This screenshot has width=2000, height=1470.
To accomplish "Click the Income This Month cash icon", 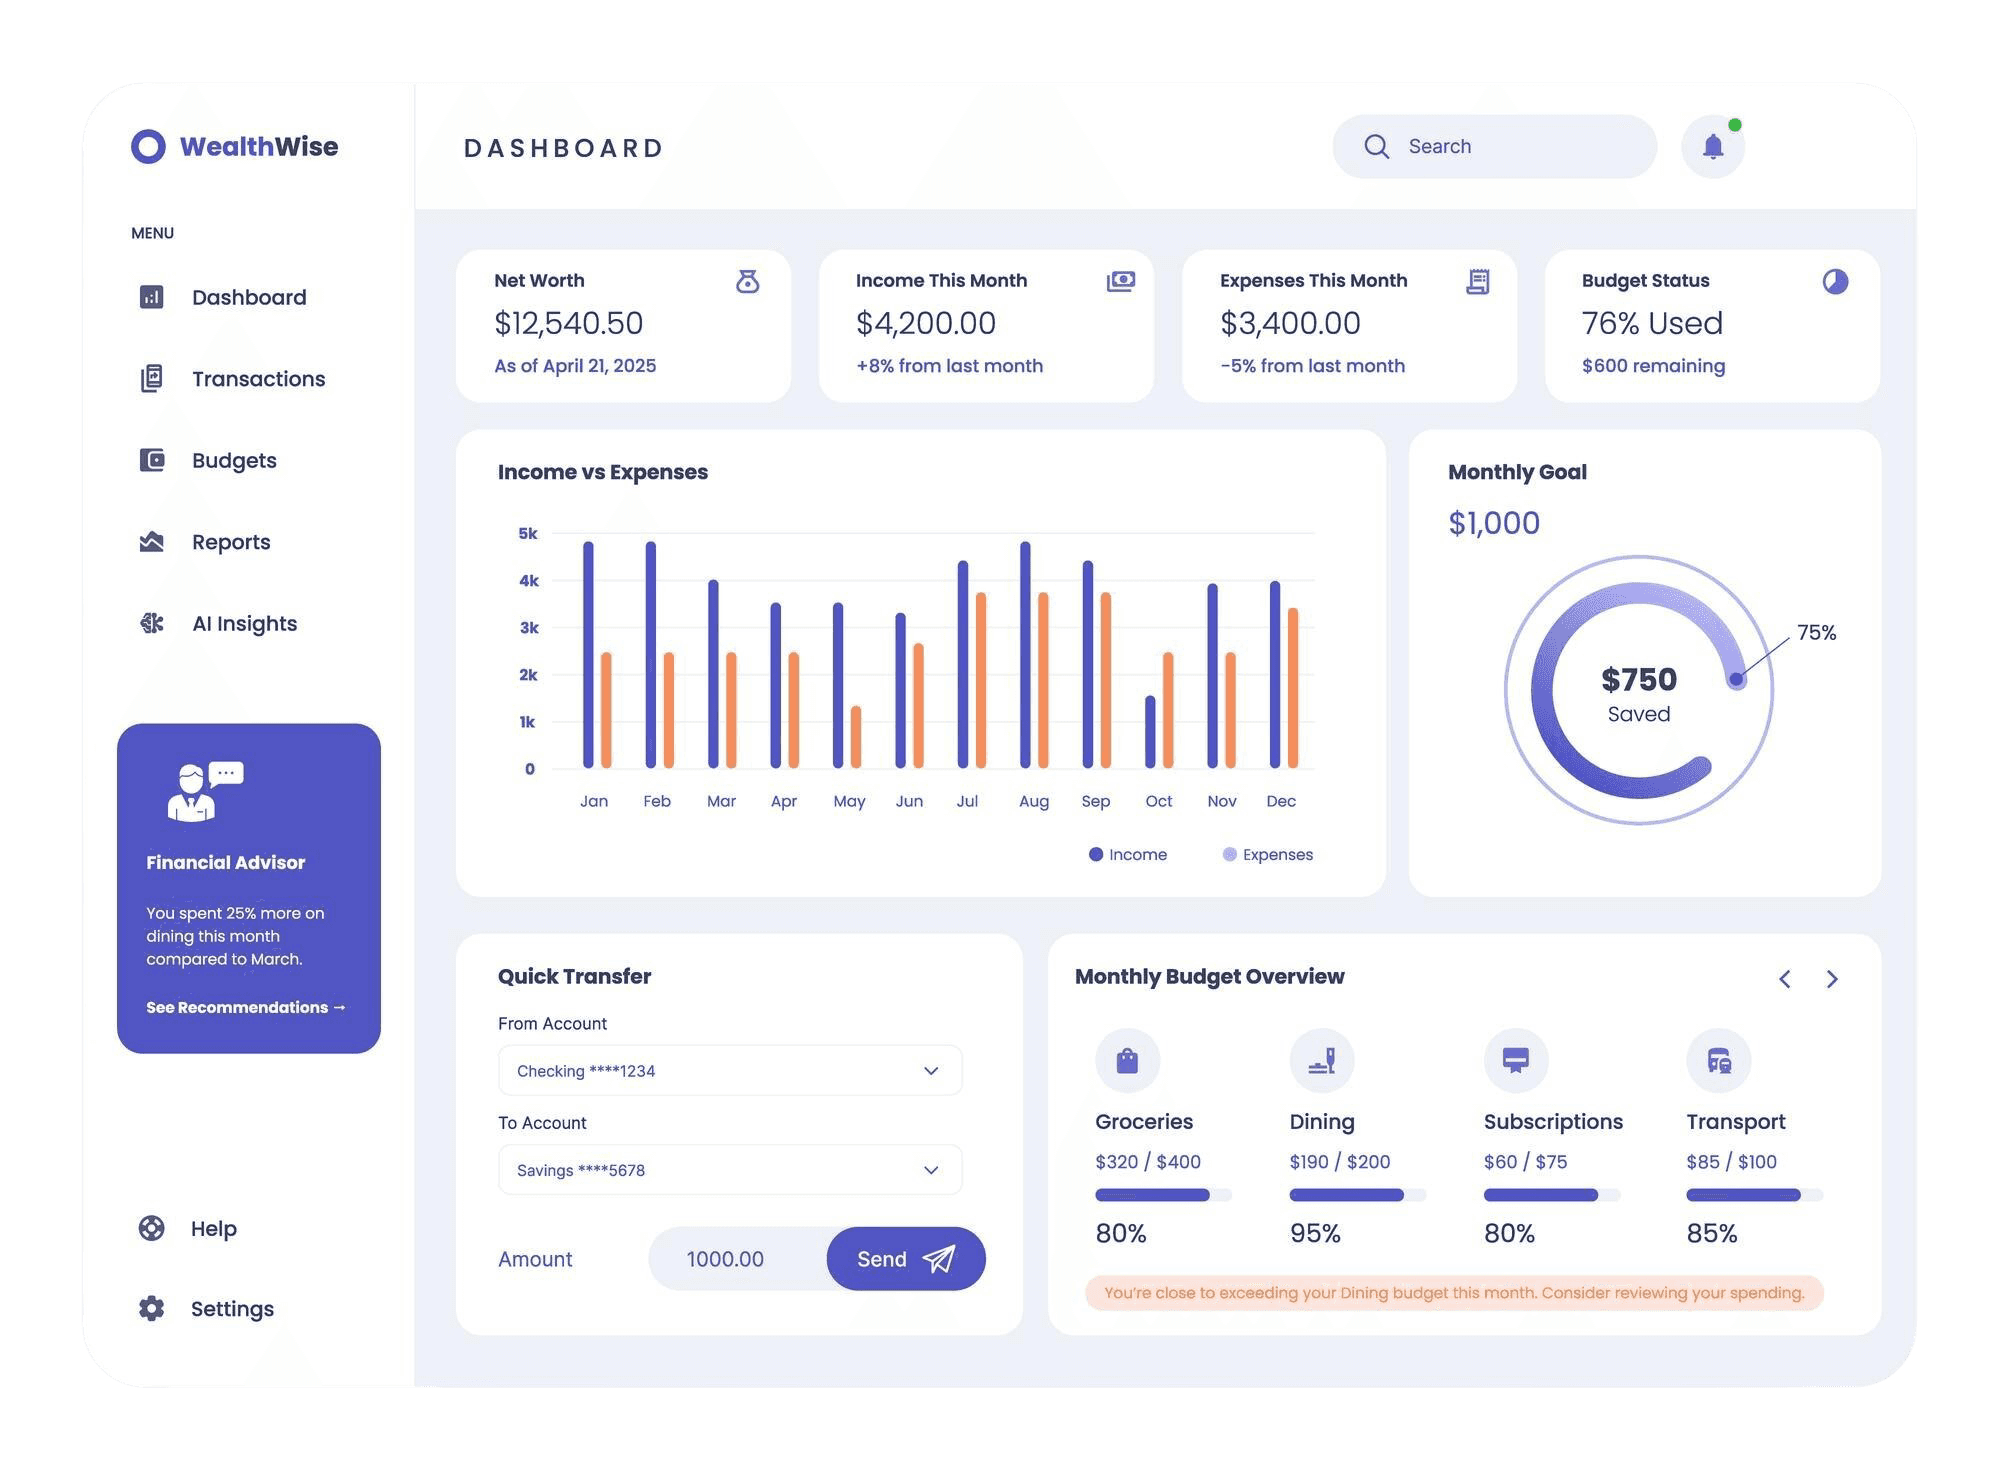I will point(1120,281).
